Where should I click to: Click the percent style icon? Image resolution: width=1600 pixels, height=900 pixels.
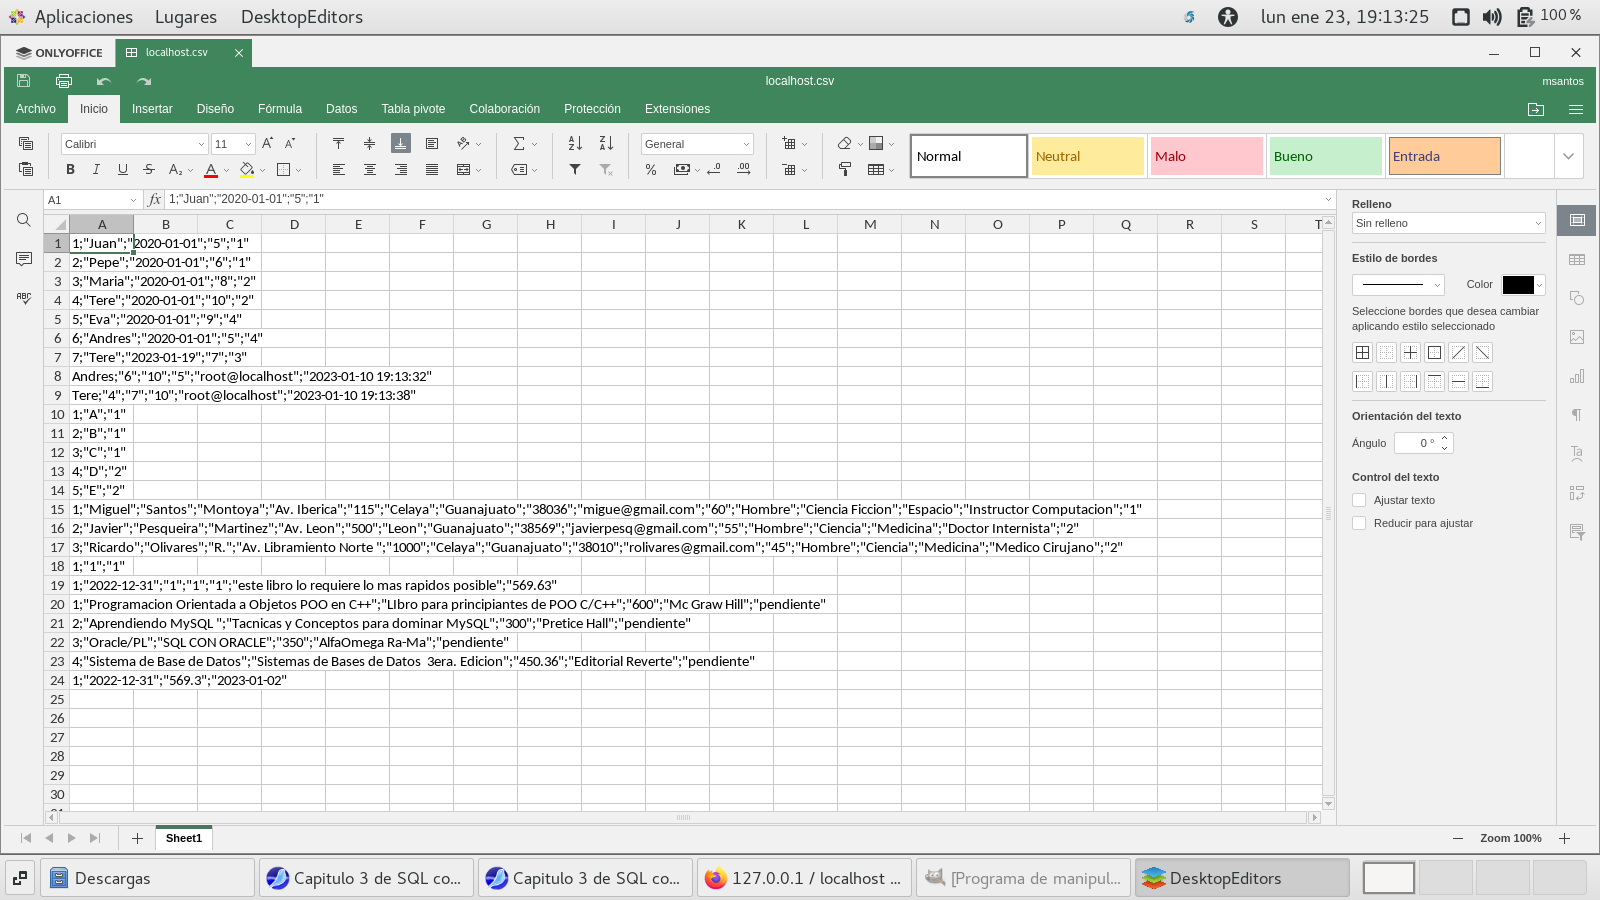point(651,170)
